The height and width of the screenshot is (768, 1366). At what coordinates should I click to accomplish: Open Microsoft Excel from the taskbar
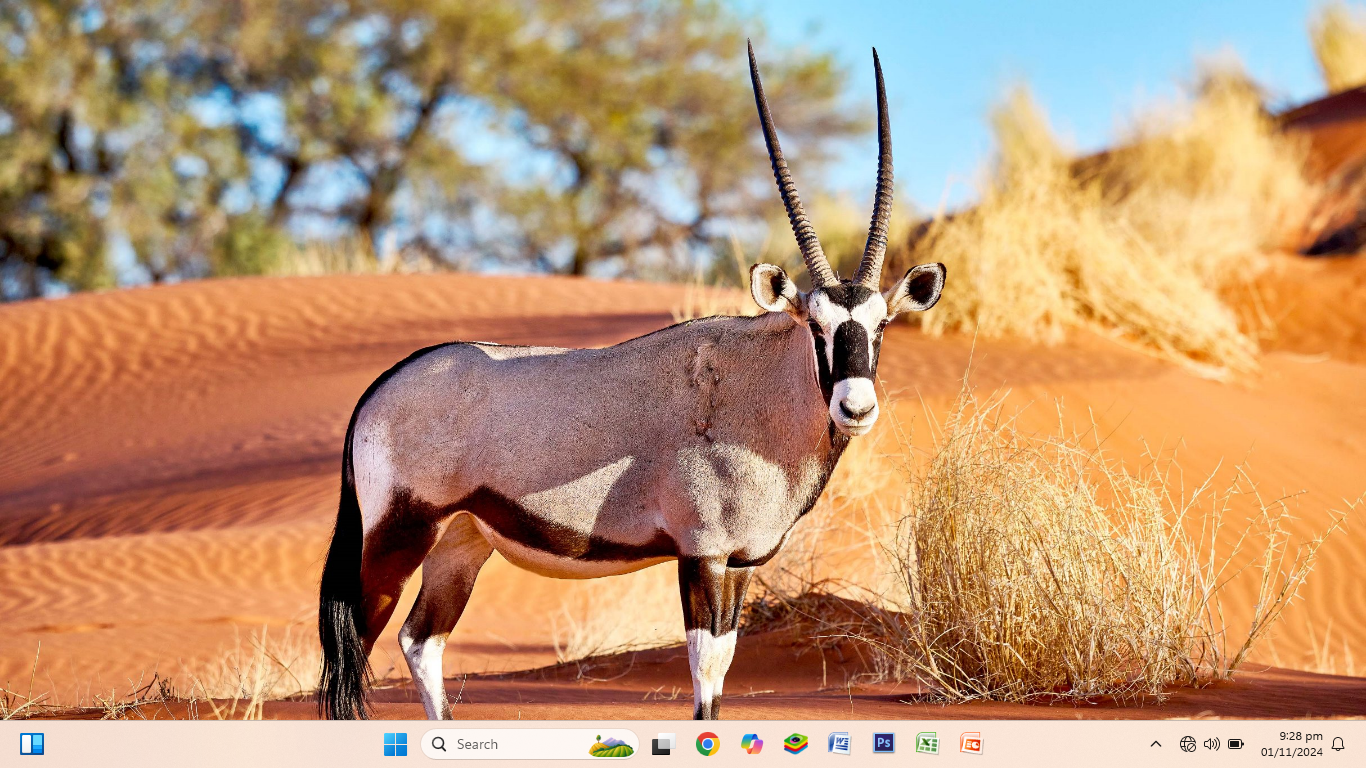click(x=927, y=744)
